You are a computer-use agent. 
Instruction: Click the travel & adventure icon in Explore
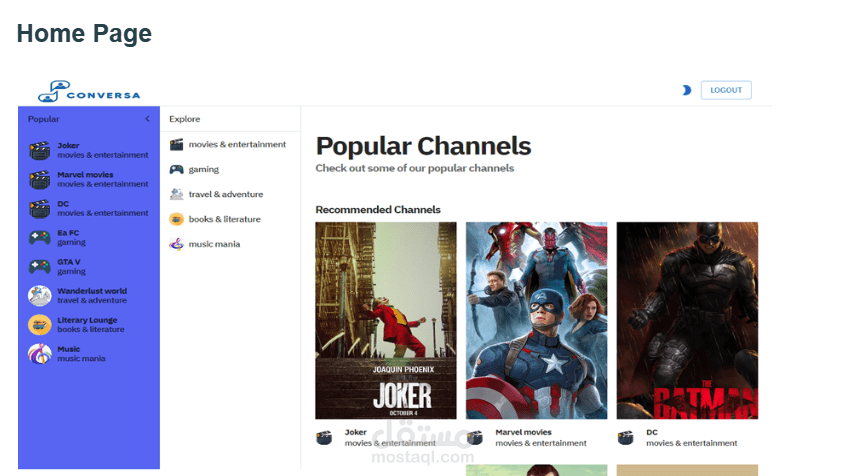pos(176,194)
